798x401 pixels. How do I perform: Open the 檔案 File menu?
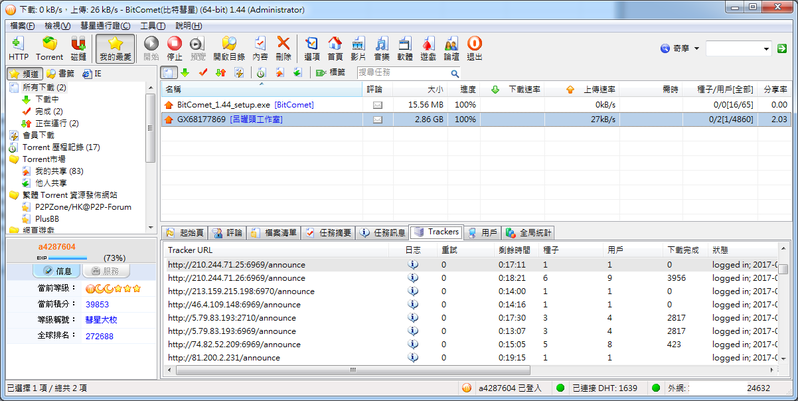coord(22,25)
